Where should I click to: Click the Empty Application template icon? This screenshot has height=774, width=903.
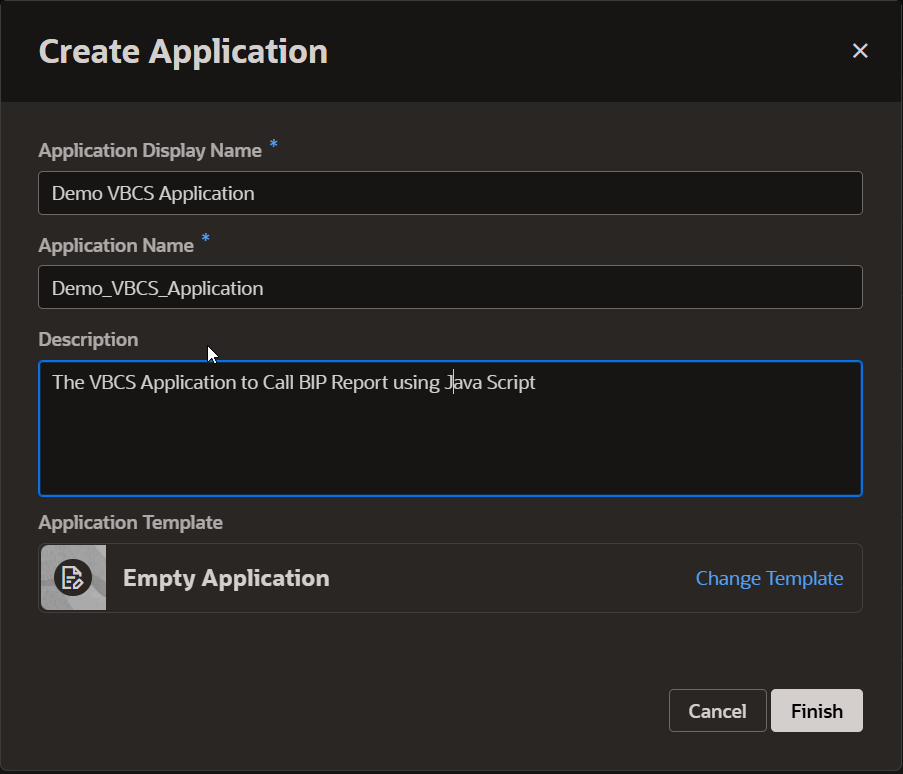[x=73, y=578]
